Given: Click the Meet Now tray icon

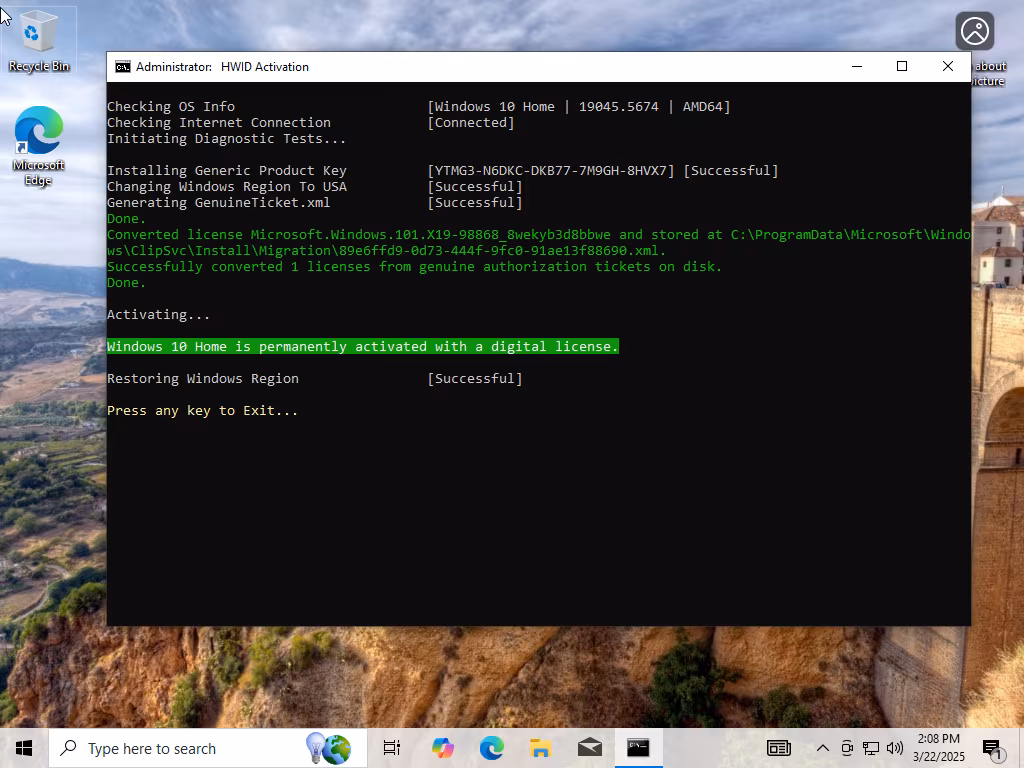Looking at the screenshot, I should [x=847, y=748].
